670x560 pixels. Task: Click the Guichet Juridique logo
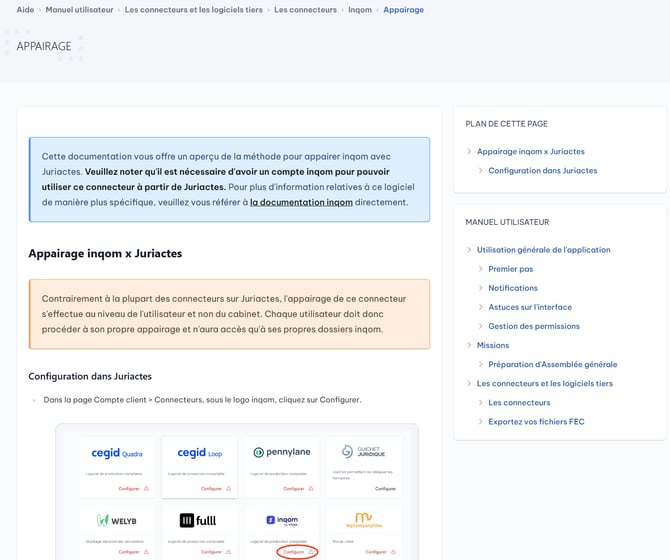363,452
